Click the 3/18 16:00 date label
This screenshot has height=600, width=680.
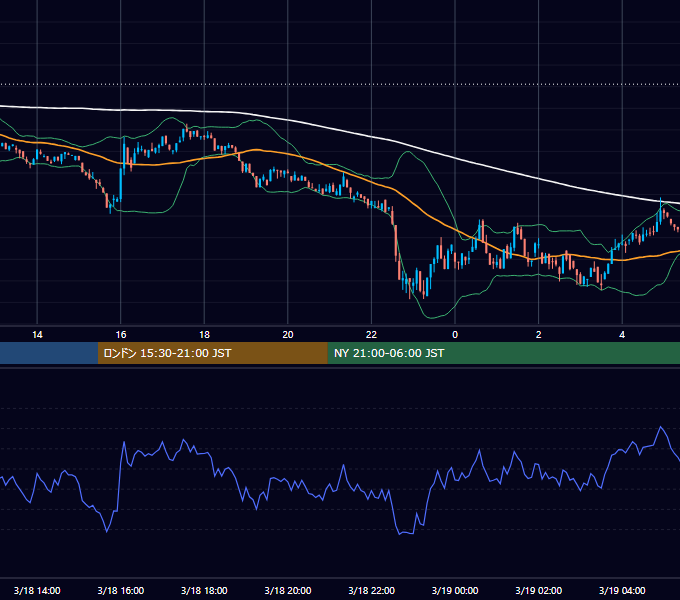click(x=121, y=590)
